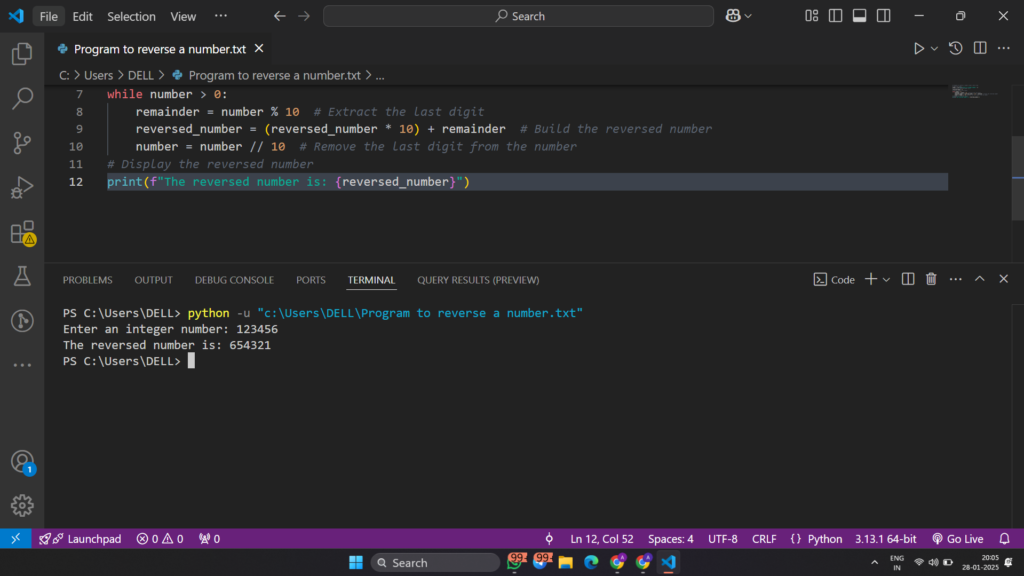The width and height of the screenshot is (1024, 576).
Task: Open the Extensions view with warning badge
Action: click(x=22, y=232)
